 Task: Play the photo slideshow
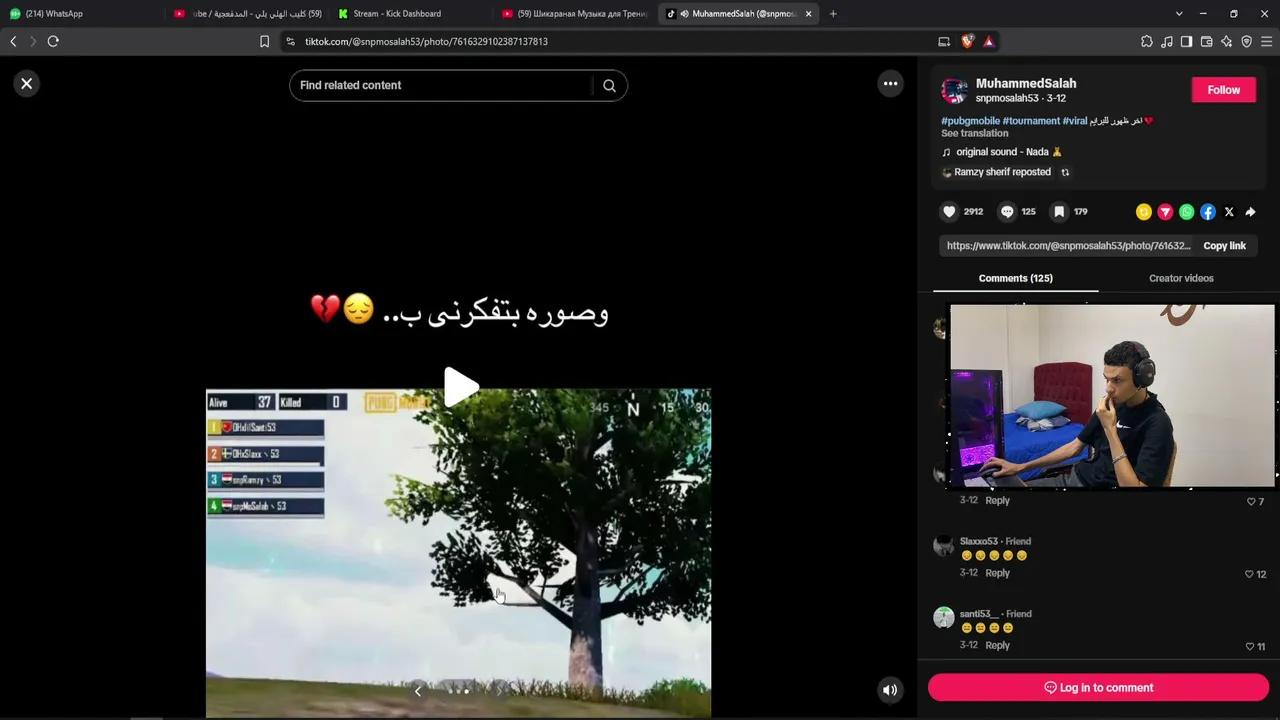pos(461,387)
